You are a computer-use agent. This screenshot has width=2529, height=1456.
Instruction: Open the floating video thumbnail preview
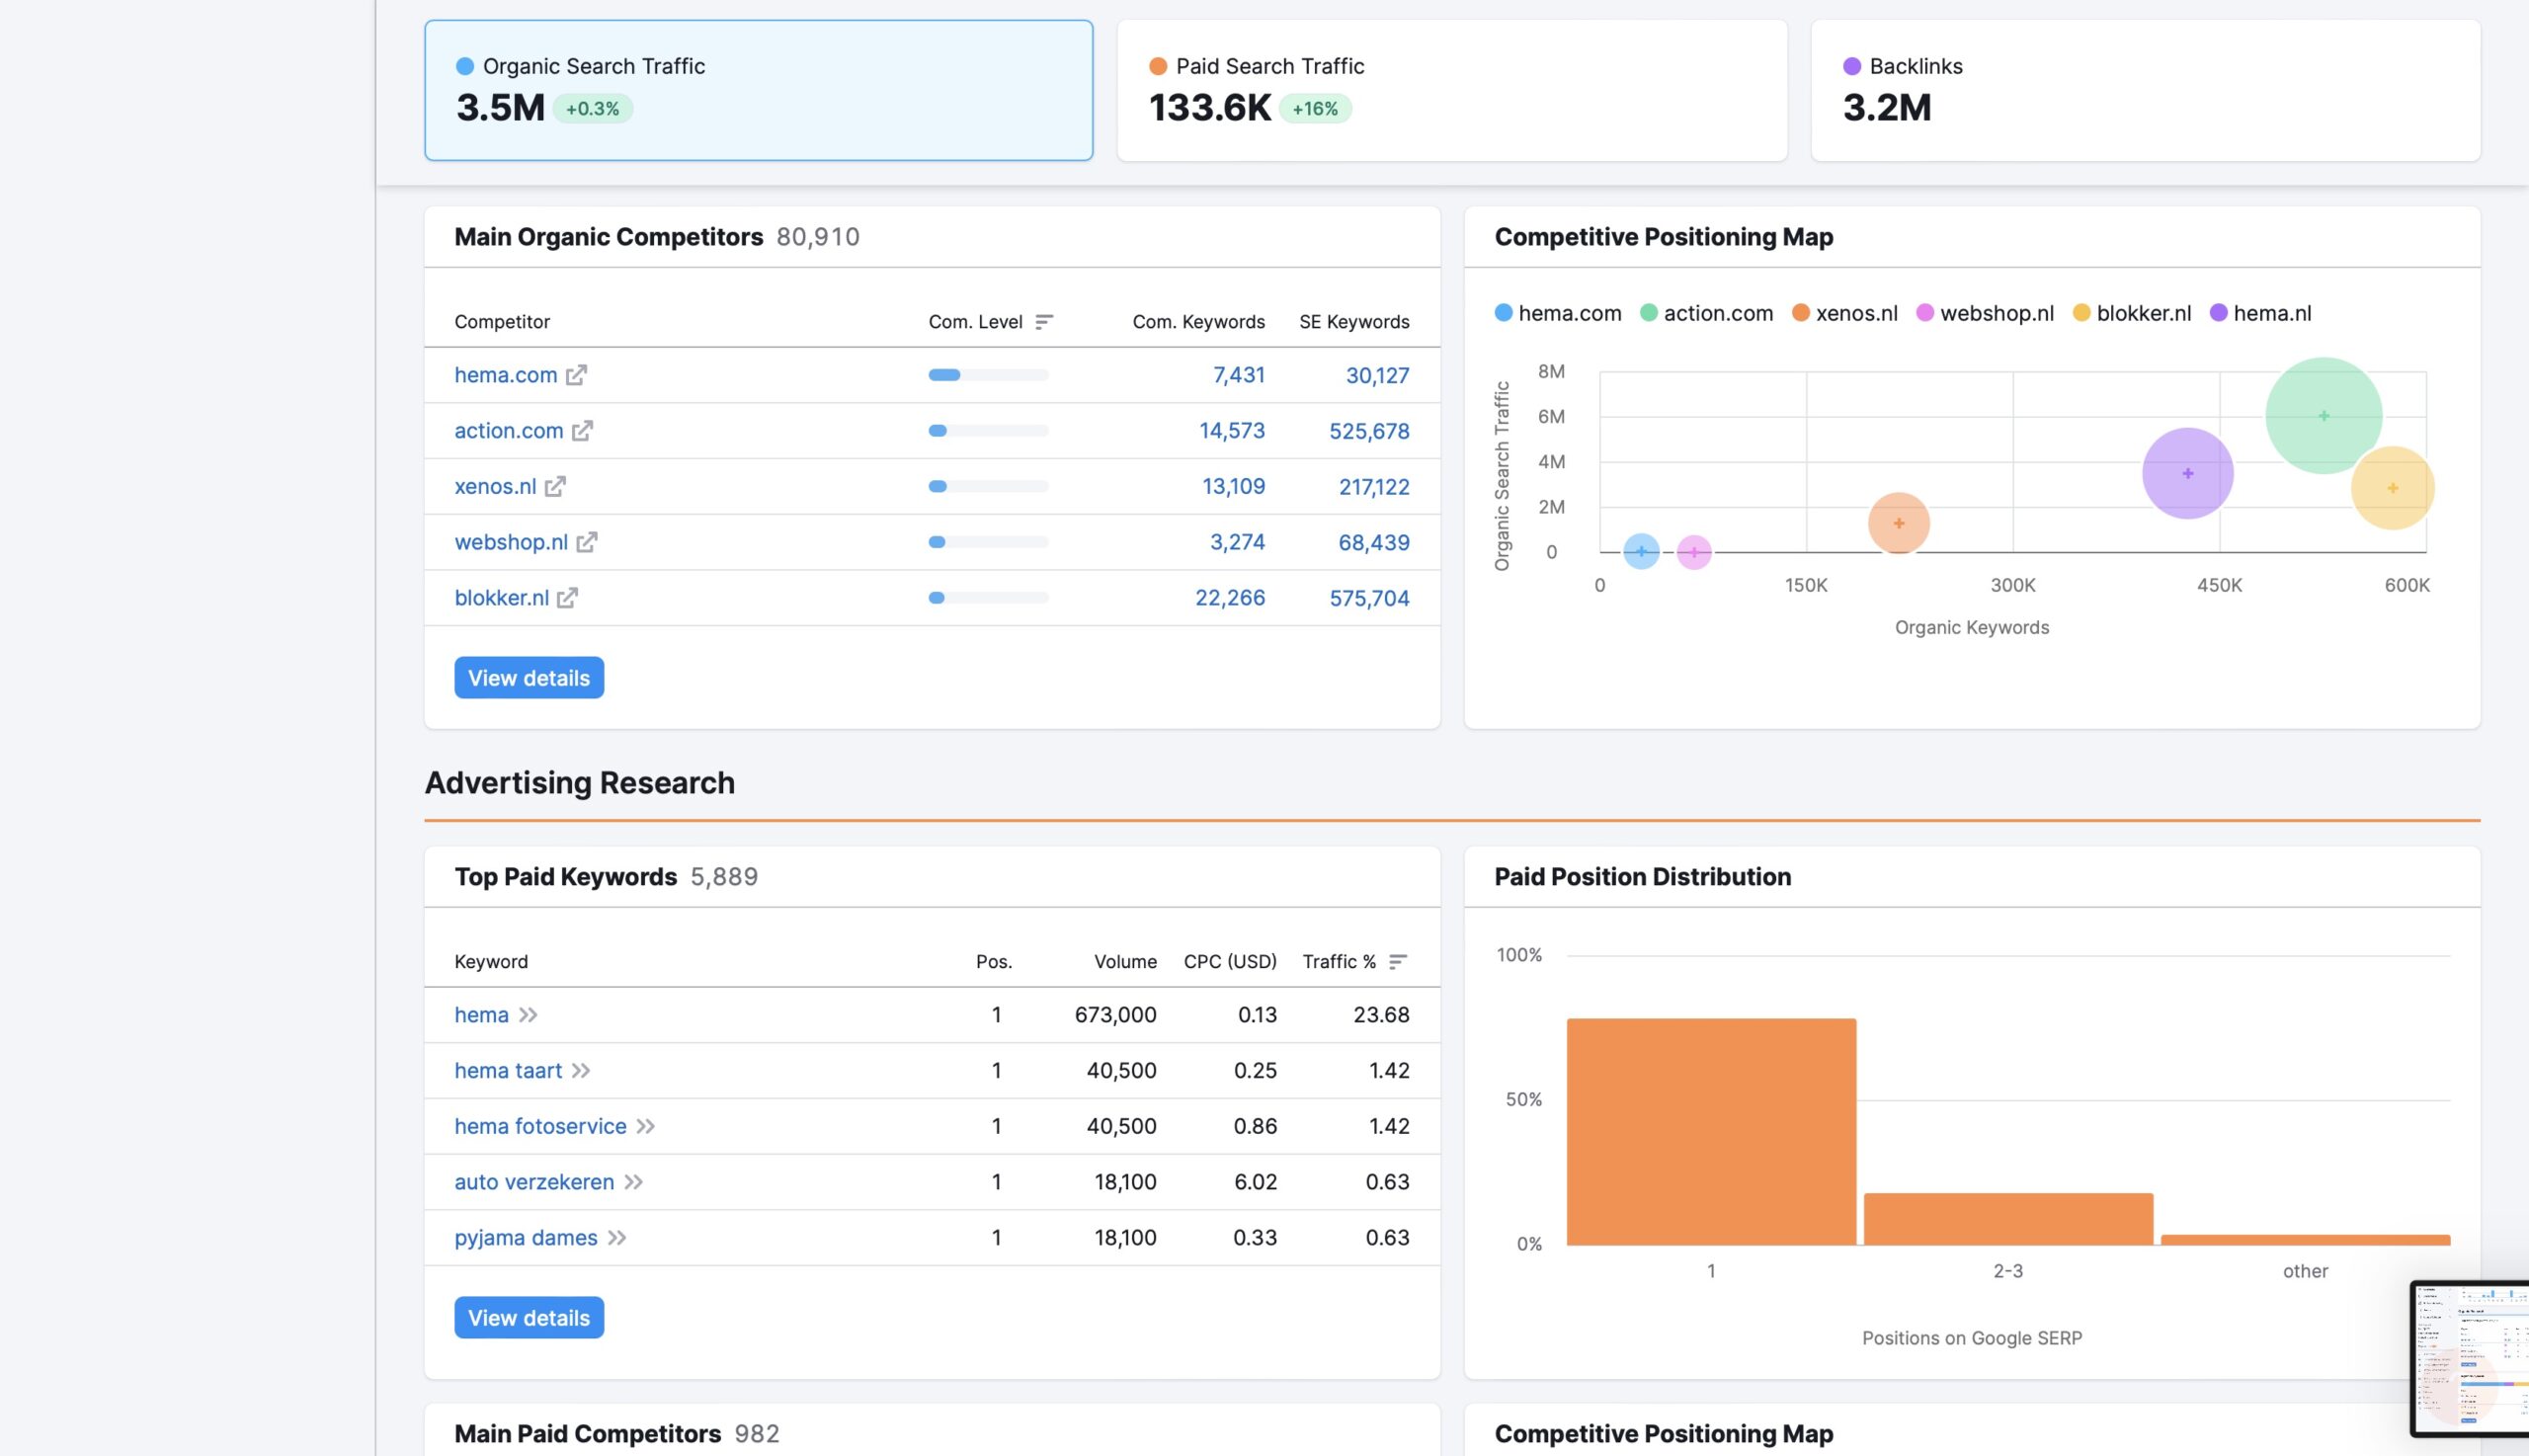coord(2470,1359)
